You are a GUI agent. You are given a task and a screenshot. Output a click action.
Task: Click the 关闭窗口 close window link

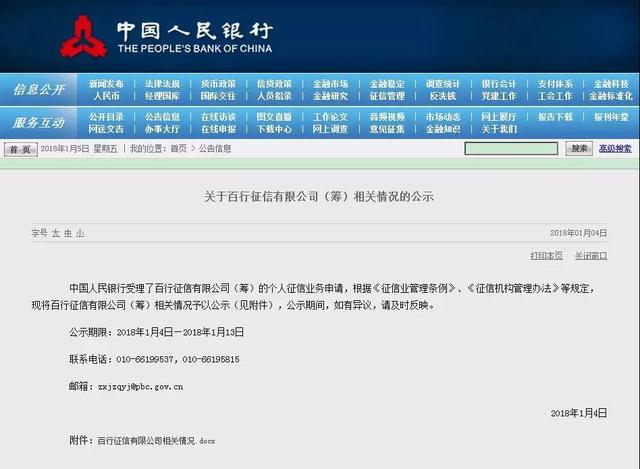pos(591,256)
